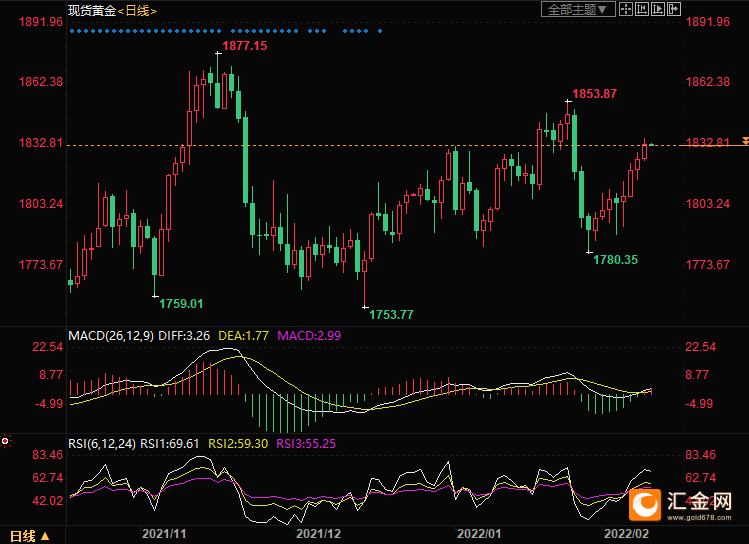Click the RSI2:59.30 value
The image size is (749, 544).
pos(238,444)
